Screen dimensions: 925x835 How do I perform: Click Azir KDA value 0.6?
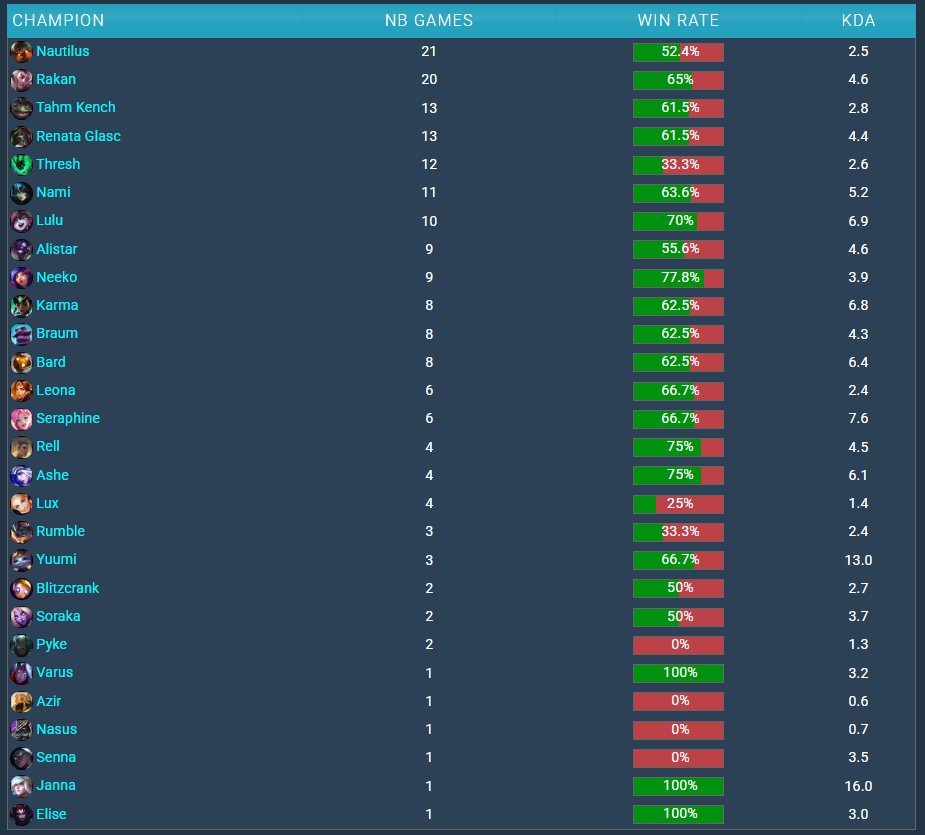[858, 701]
